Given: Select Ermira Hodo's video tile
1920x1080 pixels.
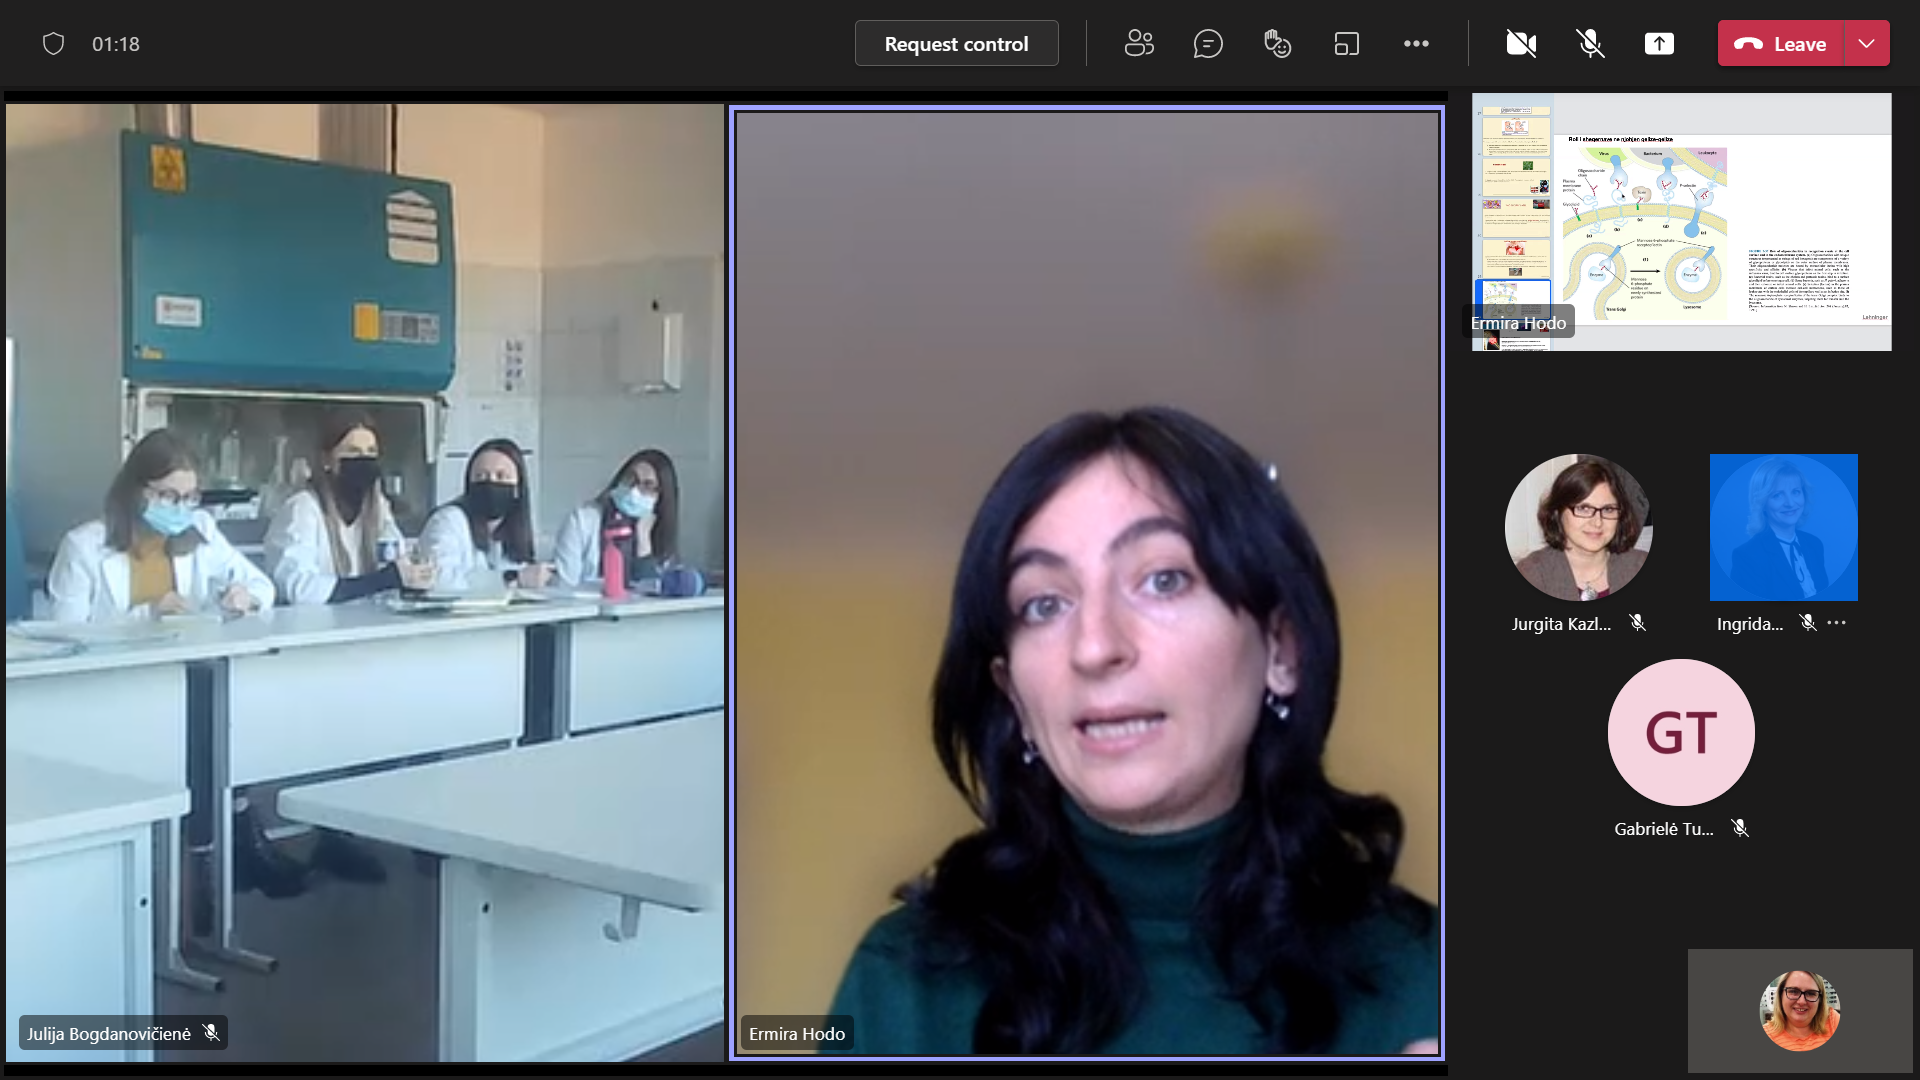Looking at the screenshot, I should point(1087,582).
